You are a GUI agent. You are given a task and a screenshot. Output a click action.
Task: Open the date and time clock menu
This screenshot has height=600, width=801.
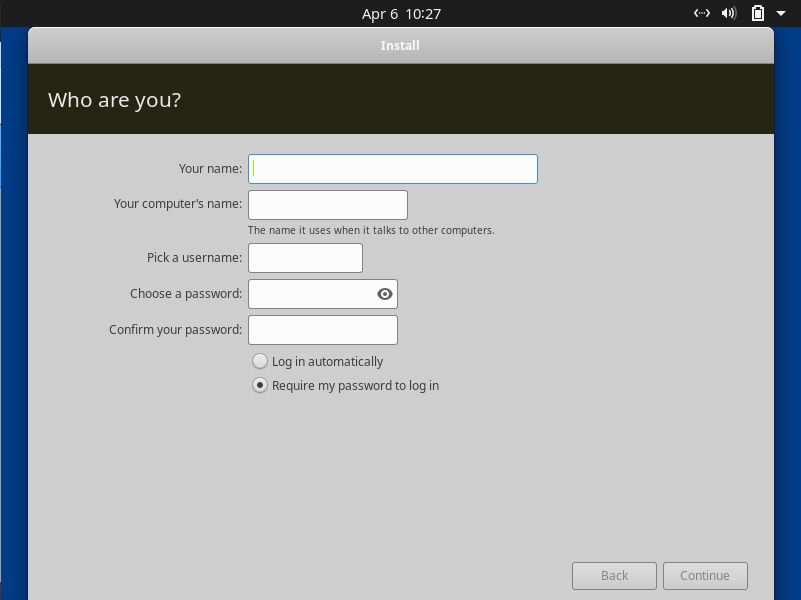(x=401, y=14)
